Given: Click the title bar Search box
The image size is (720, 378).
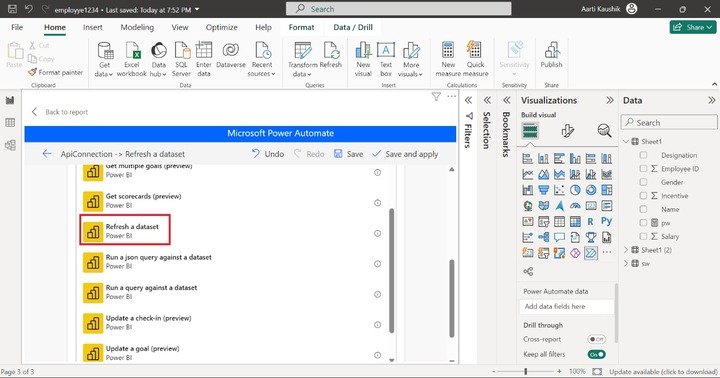Looking at the screenshot, I should click(x=399, y=9).
